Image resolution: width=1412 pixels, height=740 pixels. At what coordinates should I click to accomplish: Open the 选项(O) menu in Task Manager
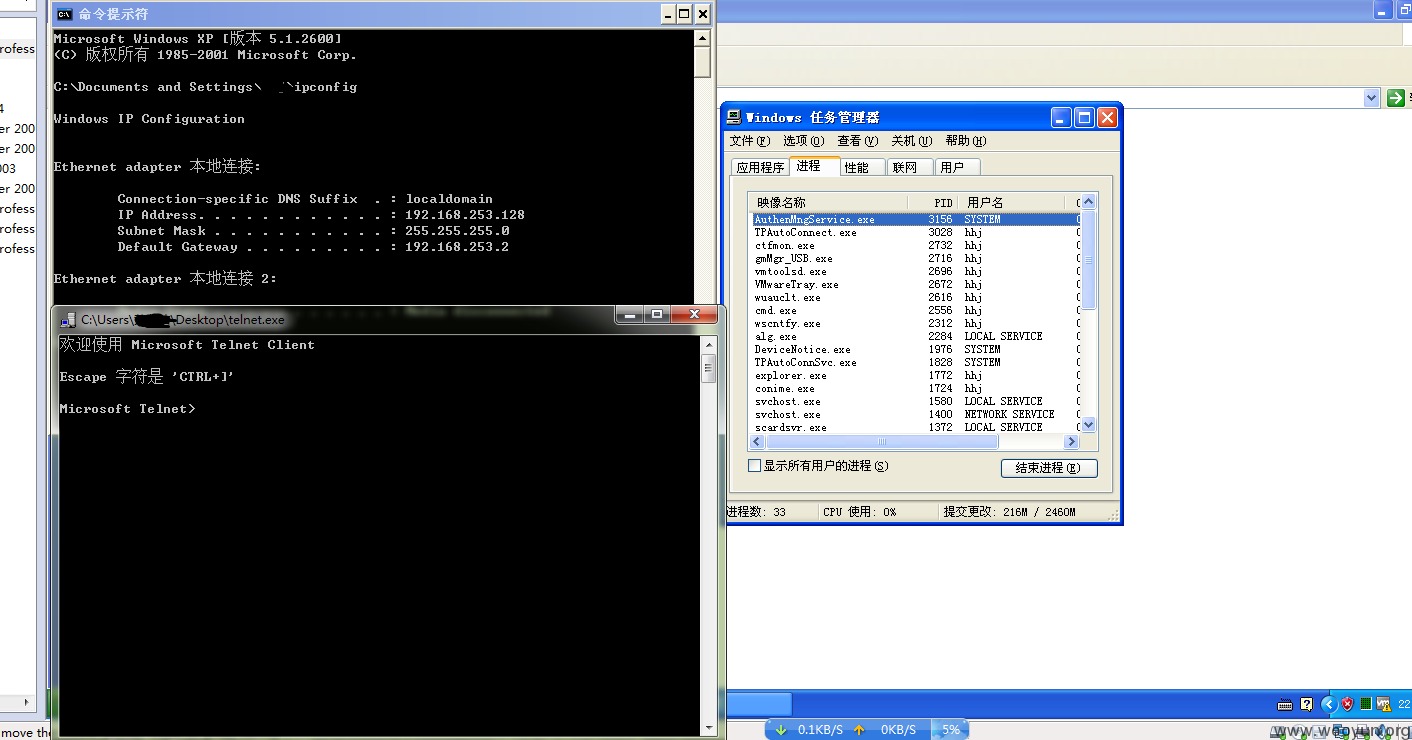[804, 141]
